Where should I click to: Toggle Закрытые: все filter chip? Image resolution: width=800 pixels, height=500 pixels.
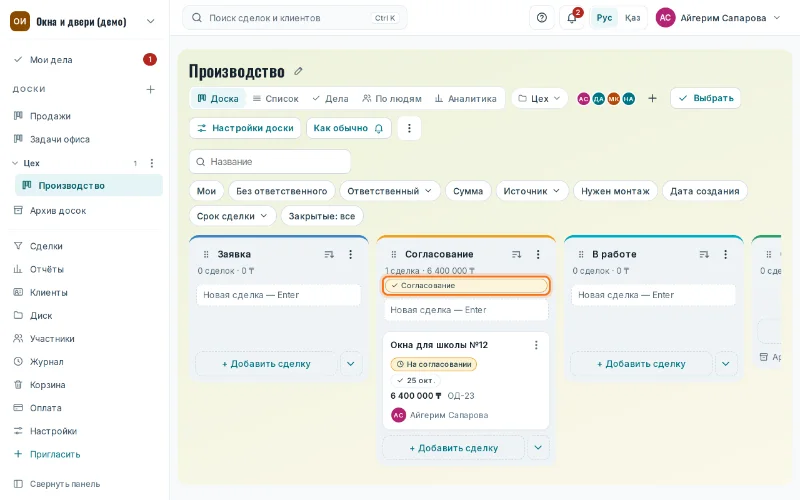pos(322,216)
